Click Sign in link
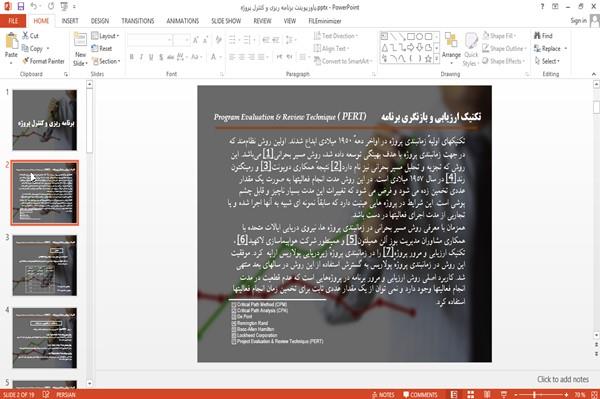 [x=579, y=21]
